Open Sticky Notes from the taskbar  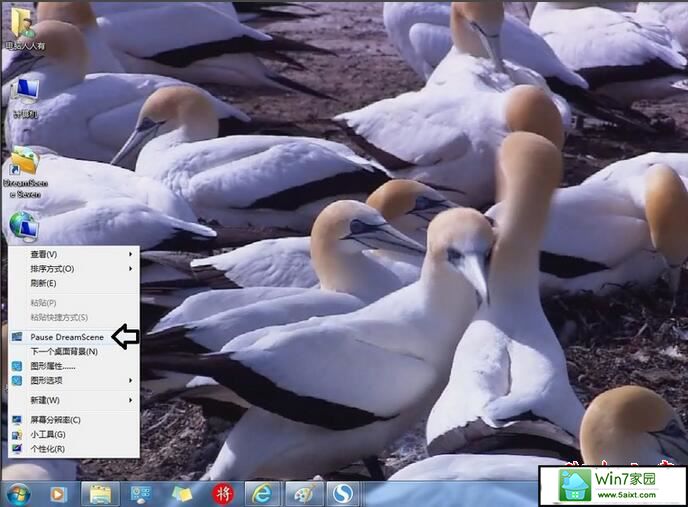tap(182, 494)
